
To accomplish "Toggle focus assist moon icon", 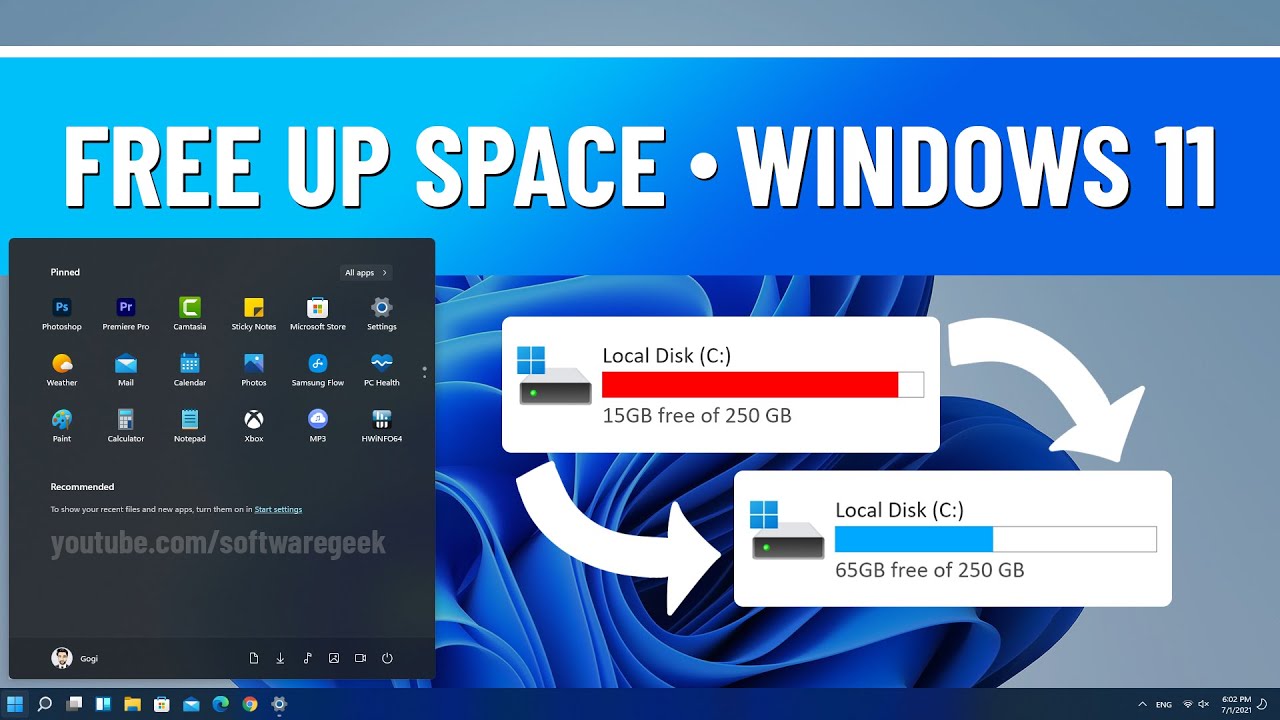I will pos(1264,704).
